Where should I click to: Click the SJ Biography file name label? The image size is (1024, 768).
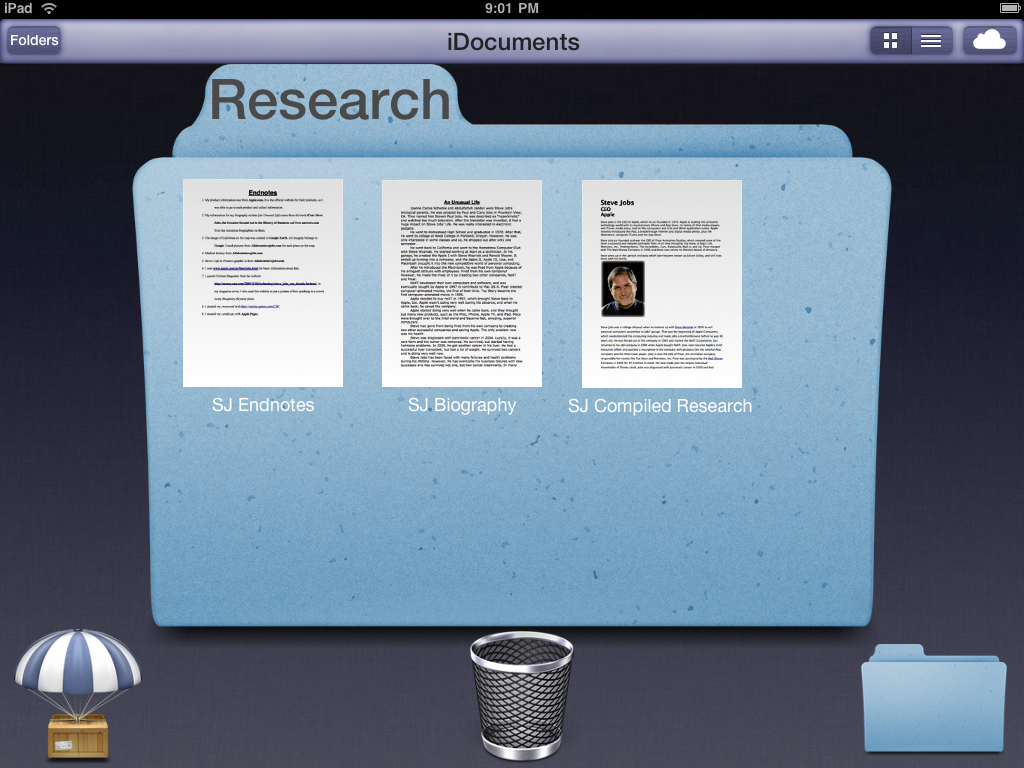pyautogui.click(x=462, y=406)
